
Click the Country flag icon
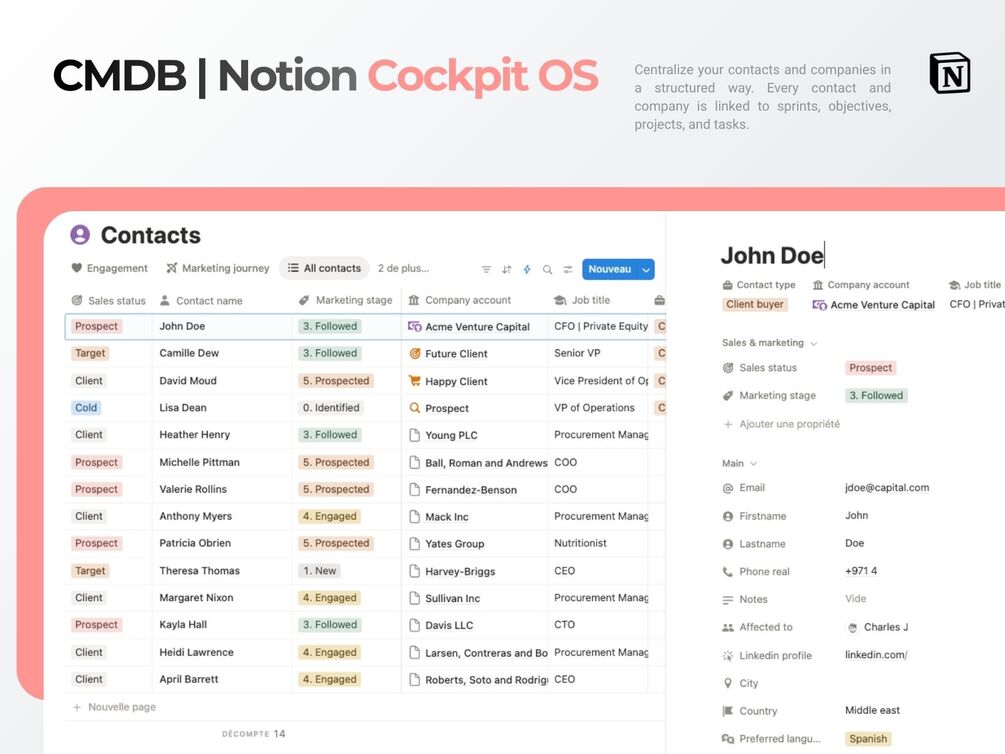point(727,711)
